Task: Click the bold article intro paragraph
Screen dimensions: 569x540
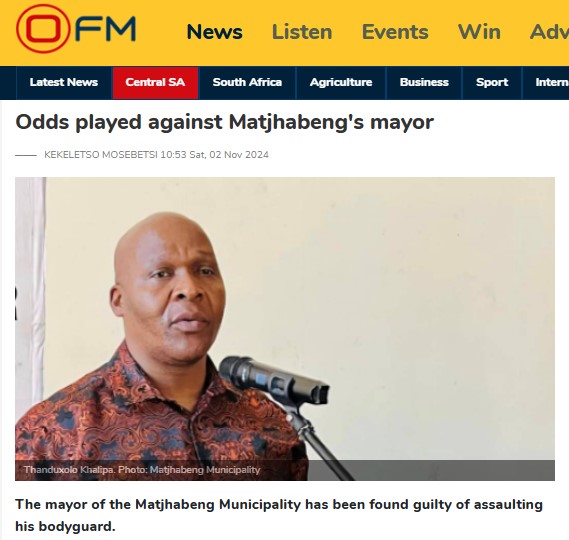Action: (279, 515)
